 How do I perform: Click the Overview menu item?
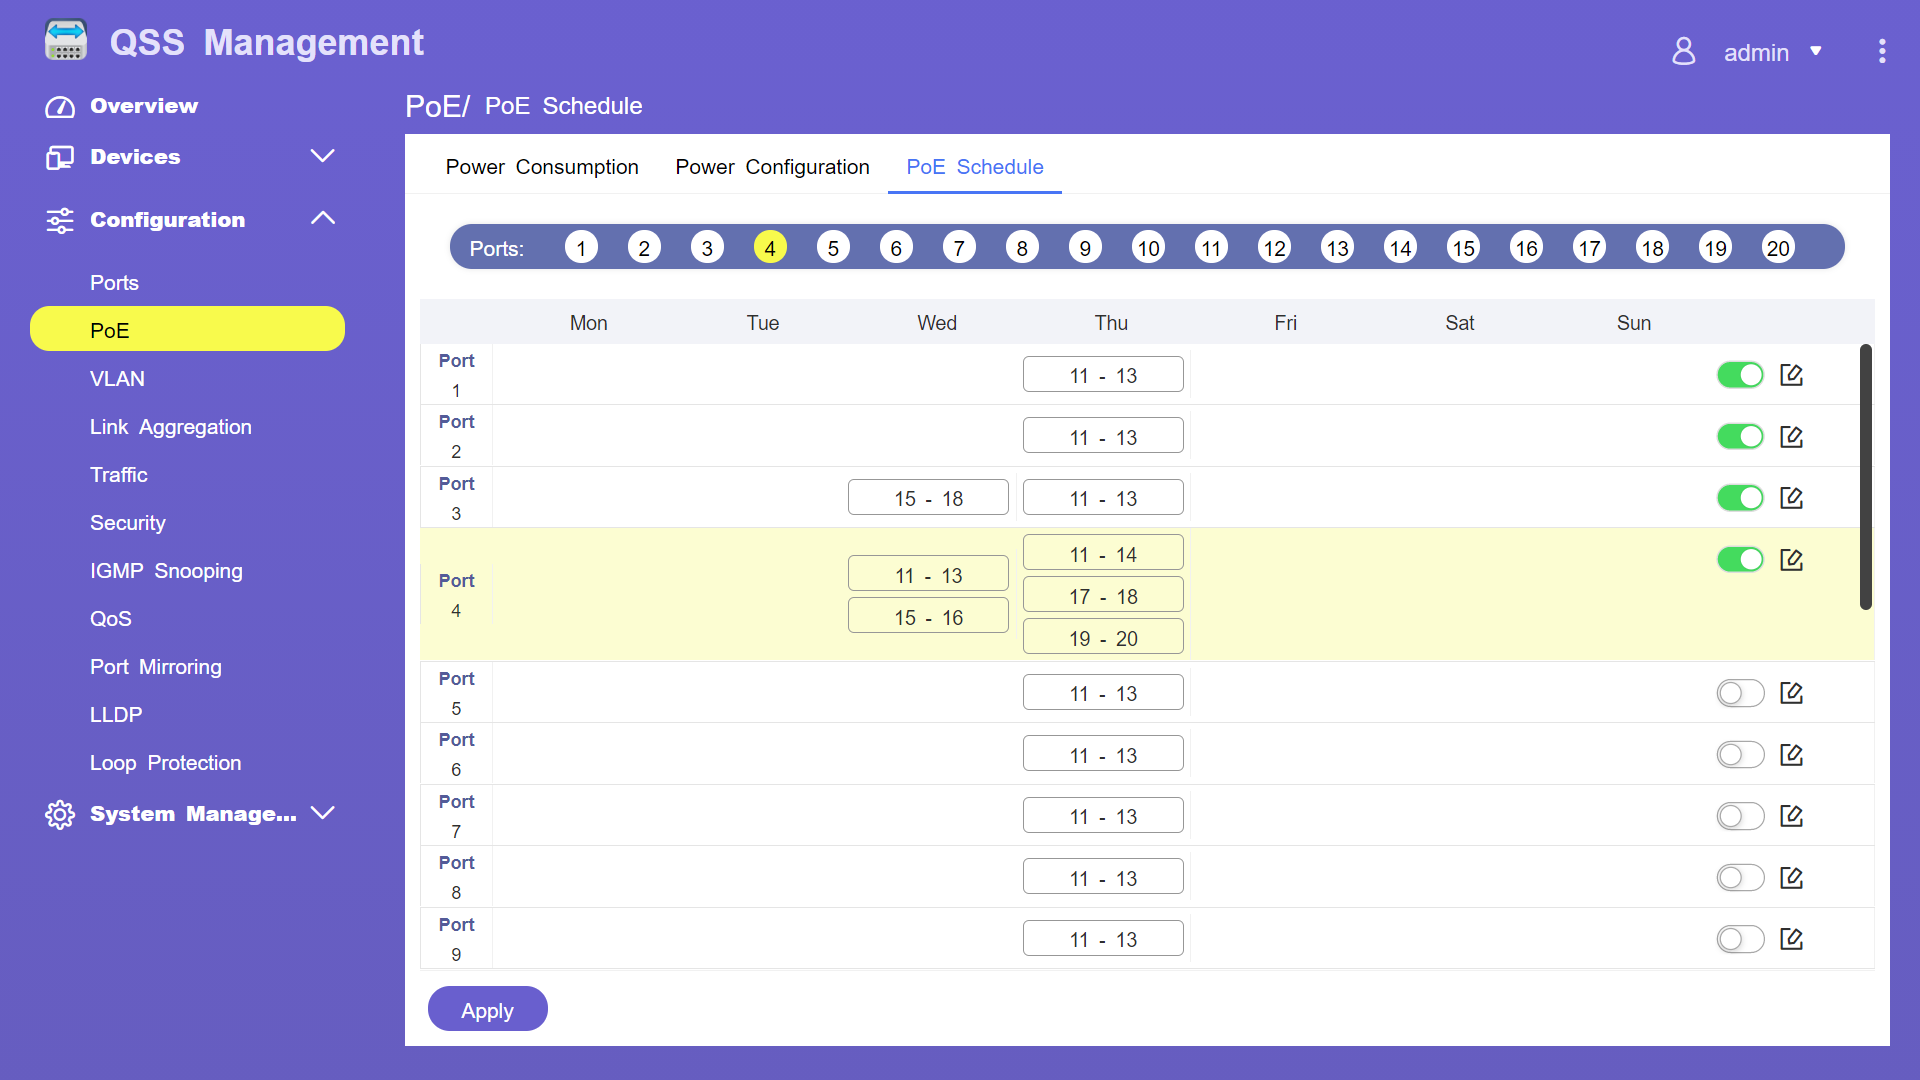(144, 106)
